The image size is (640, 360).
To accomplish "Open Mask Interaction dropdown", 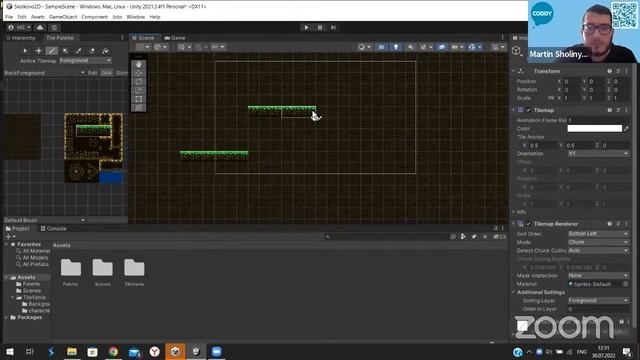I will point(598,276).
